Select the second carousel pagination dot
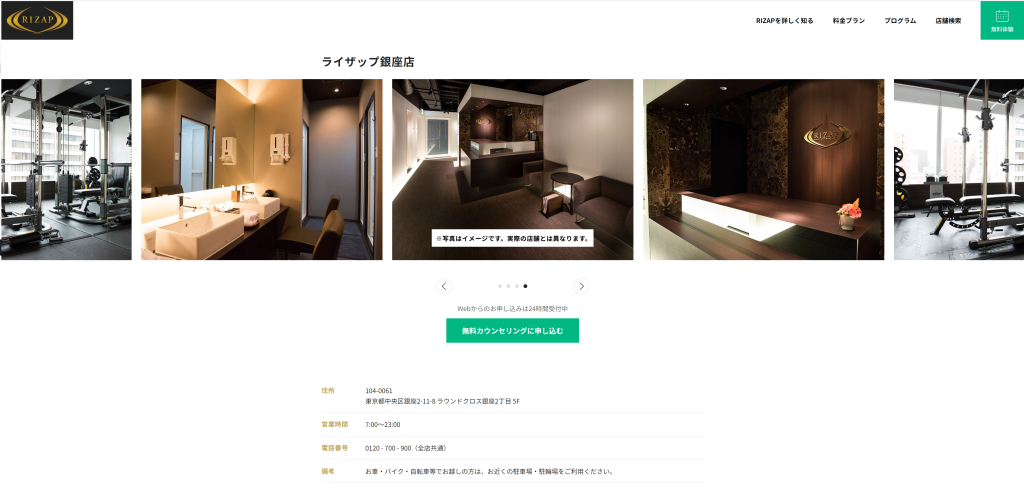 pyautogui.click(x=508, y=286)
